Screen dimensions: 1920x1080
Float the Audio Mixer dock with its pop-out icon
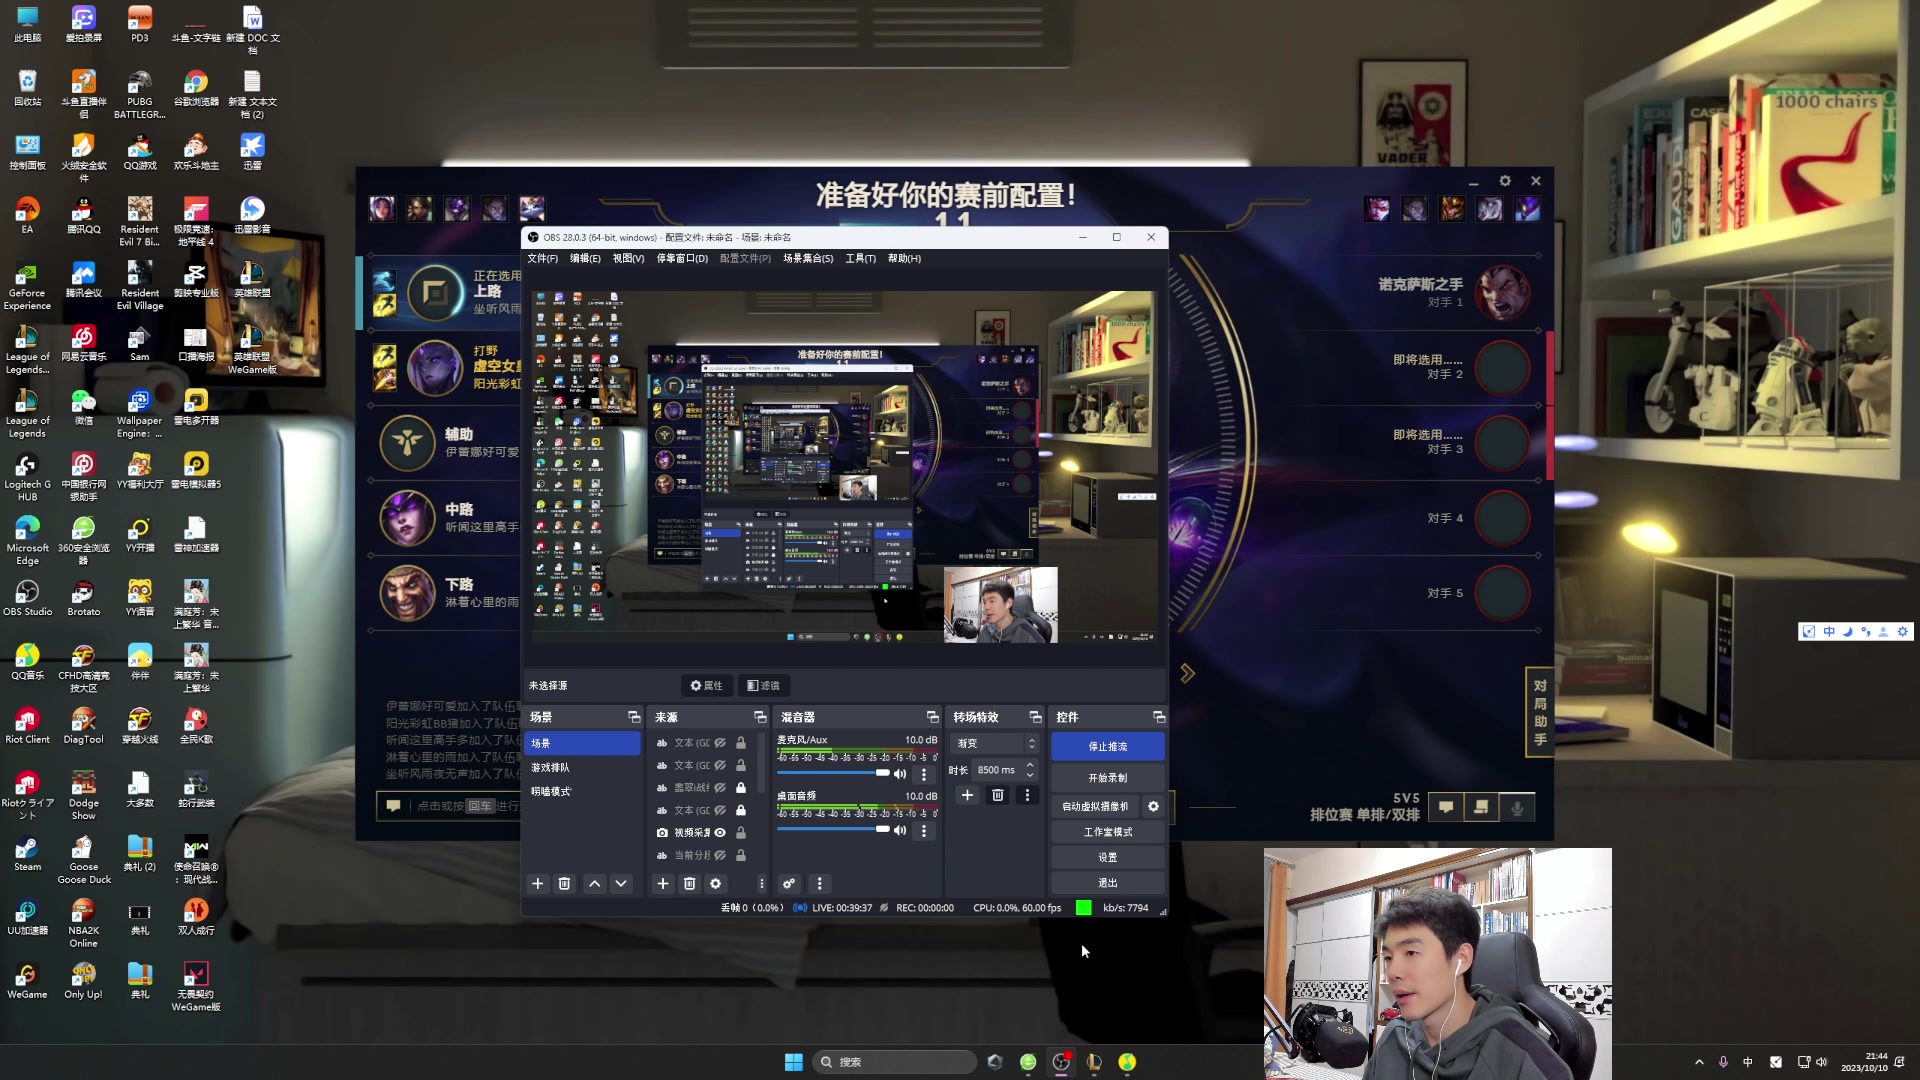coord(933,717)
